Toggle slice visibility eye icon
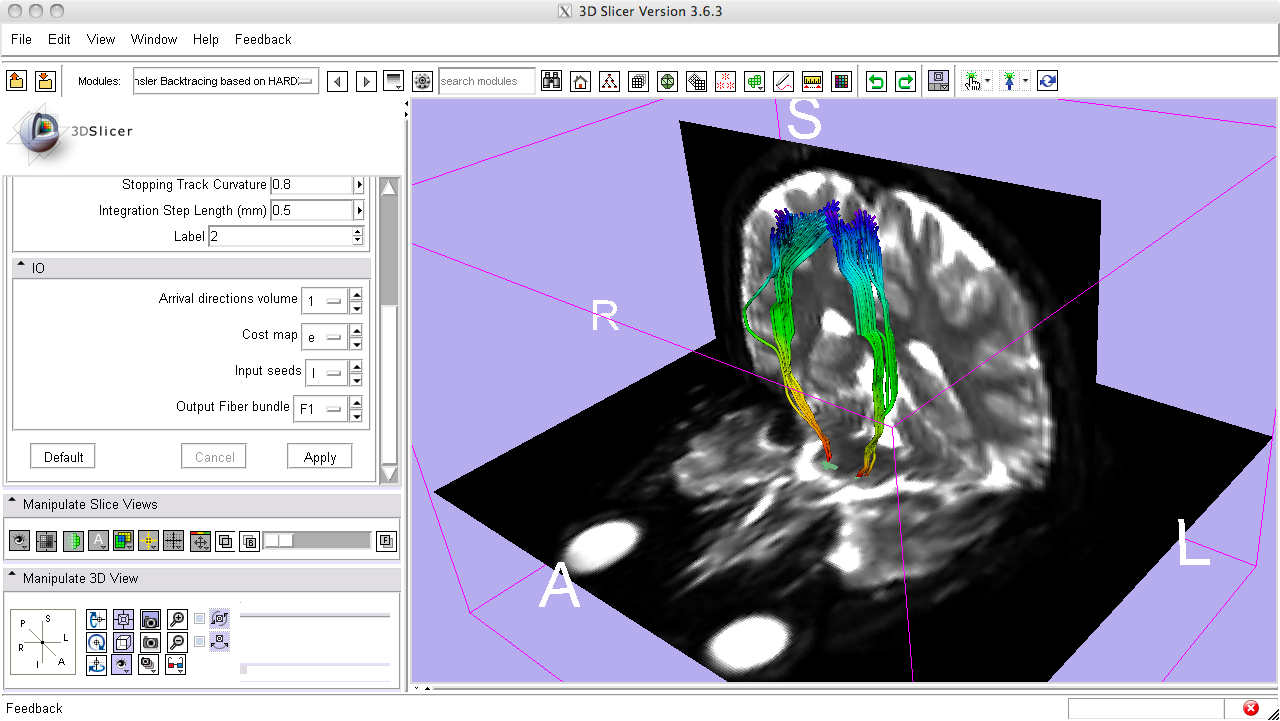Image resolution: width=1280 pixels, height=721 pixels. [20, 541]
